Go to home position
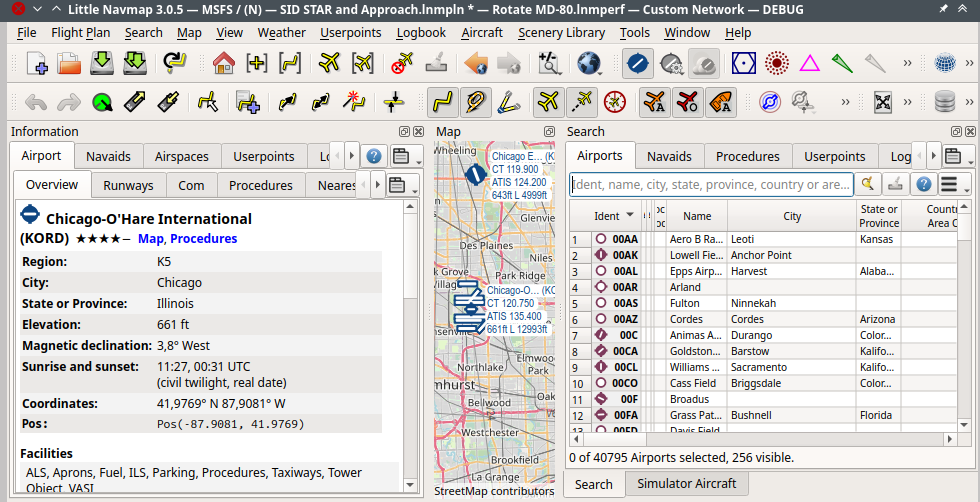The height and width of the screenshot is (502, 980). click(x=223, y=63)
